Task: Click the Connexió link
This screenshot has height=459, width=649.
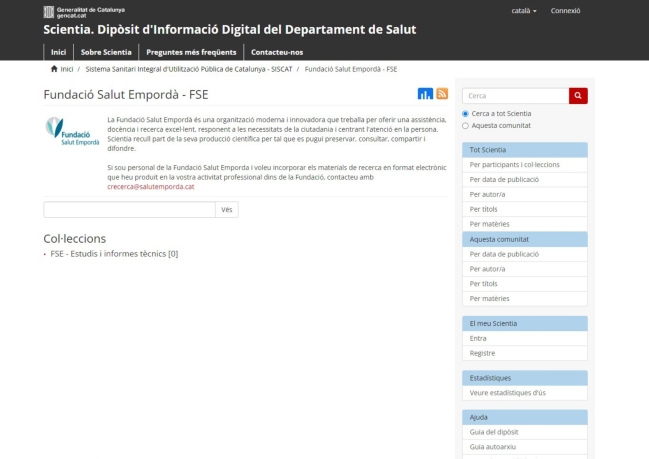Action: point(565,11)
